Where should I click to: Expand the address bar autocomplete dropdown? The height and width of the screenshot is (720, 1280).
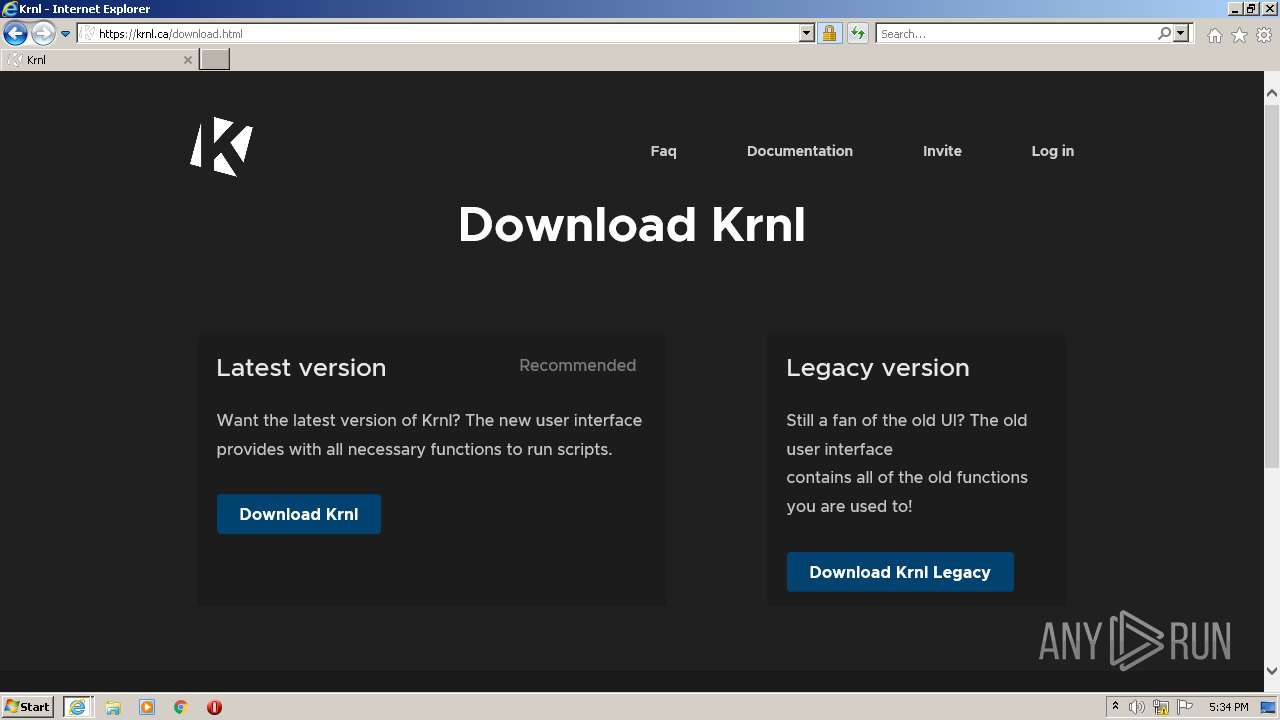pyautogui.click(x=807, y=33)
